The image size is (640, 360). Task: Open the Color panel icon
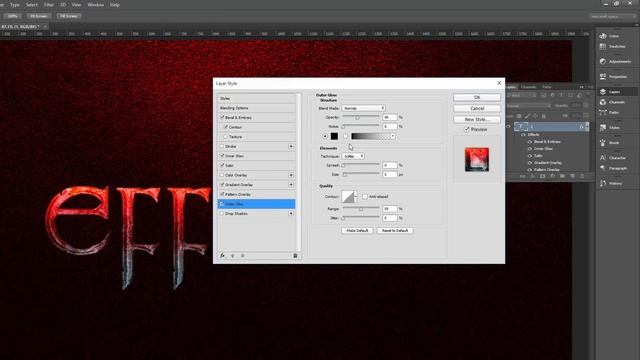tap(603, 36)
